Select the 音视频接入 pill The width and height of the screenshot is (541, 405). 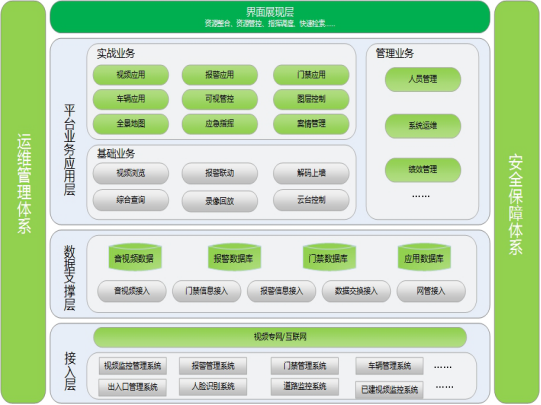click(132, 291)
